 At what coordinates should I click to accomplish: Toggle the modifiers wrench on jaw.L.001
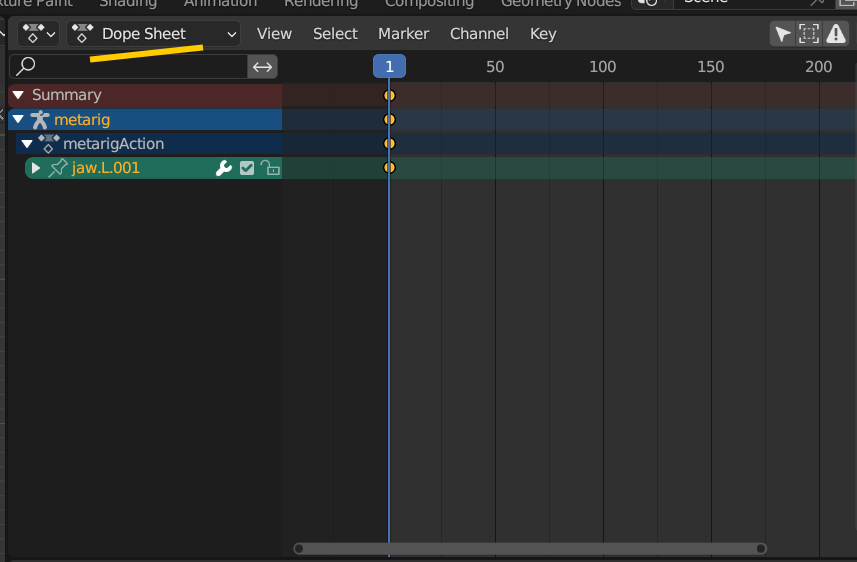coord(224,168)
